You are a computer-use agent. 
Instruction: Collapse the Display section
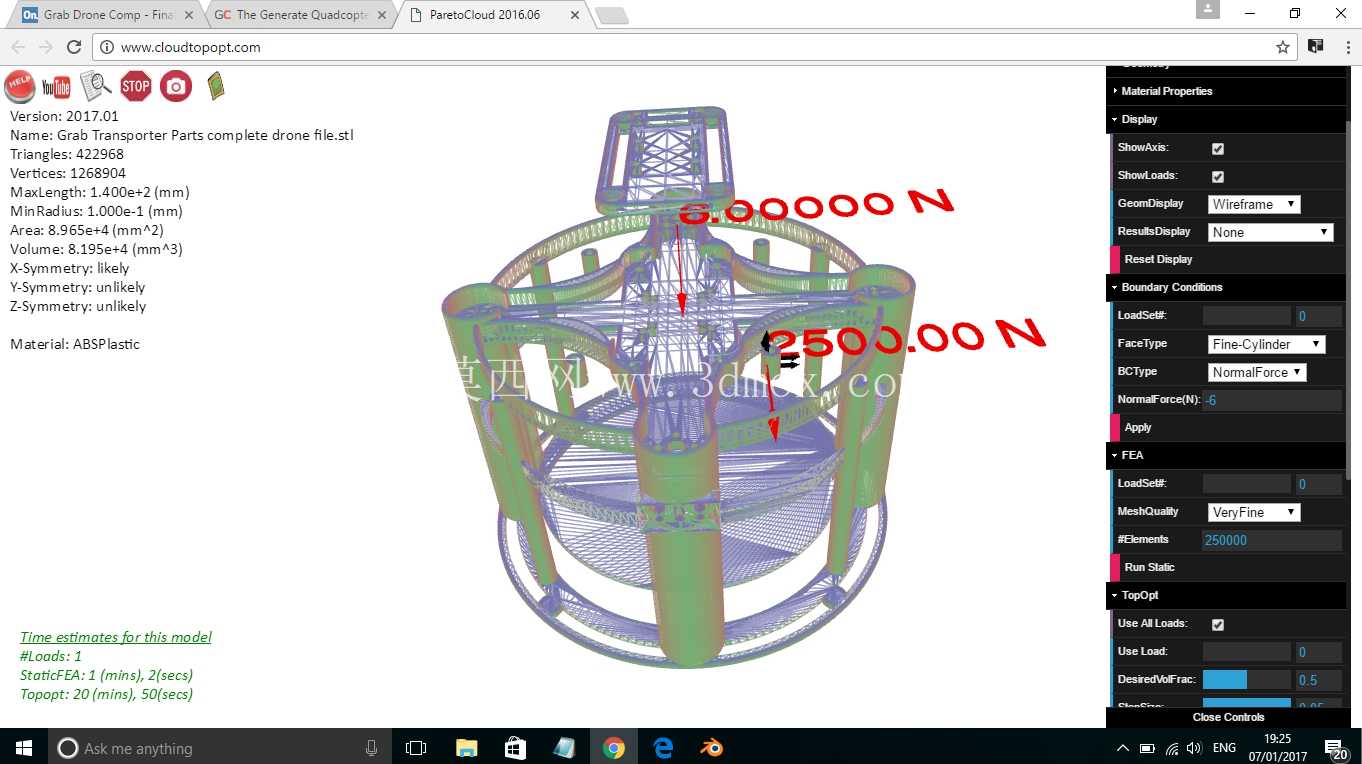click(1226, 119)
